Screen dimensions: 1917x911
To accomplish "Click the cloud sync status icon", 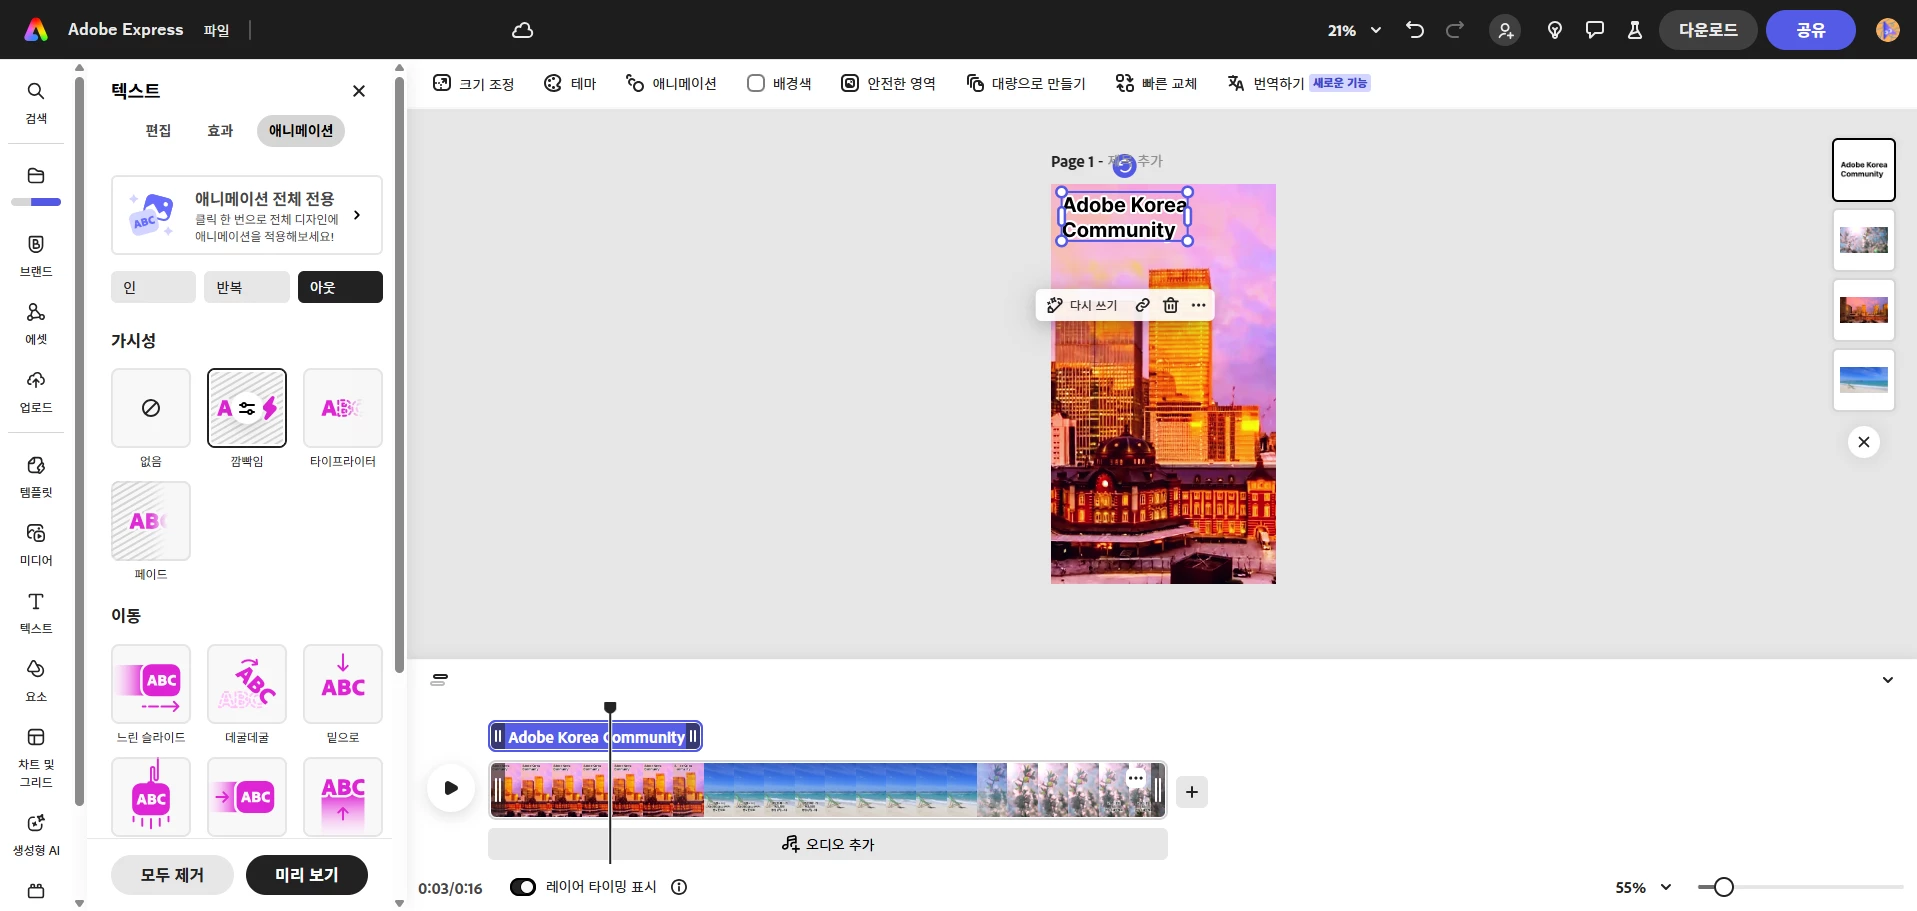I will (x=522, y=30).
